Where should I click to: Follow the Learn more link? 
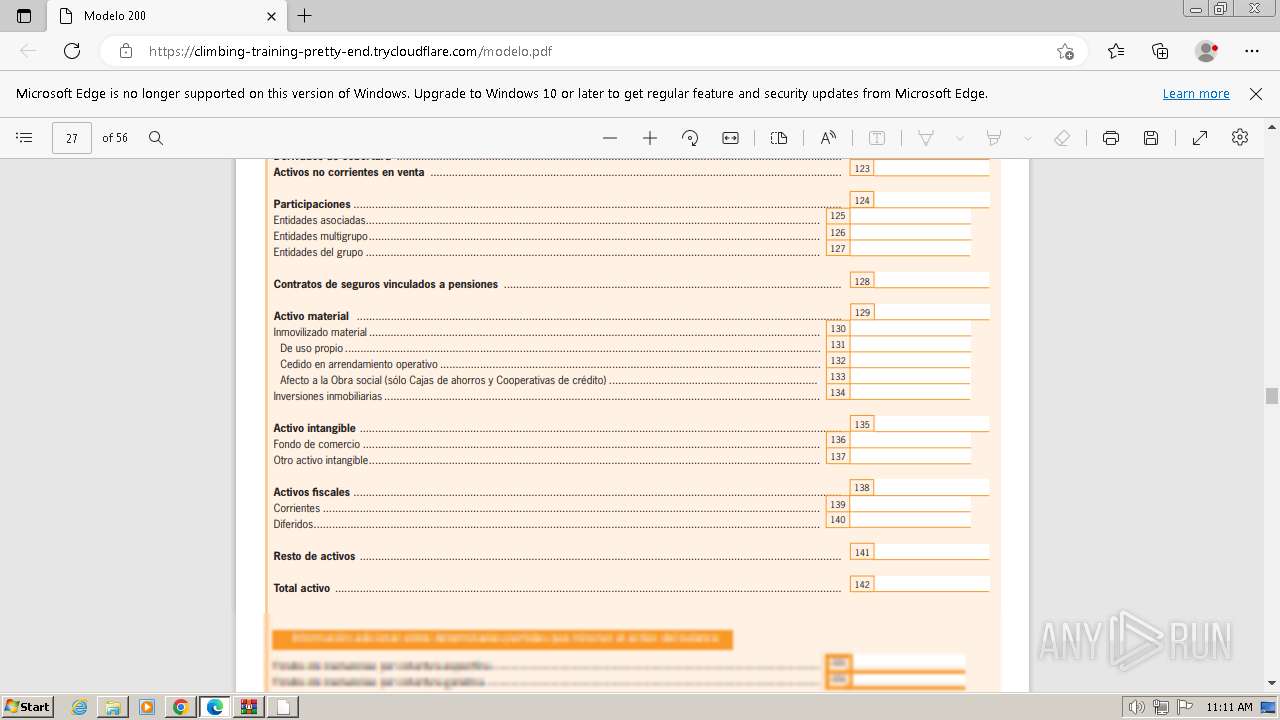1196,93
